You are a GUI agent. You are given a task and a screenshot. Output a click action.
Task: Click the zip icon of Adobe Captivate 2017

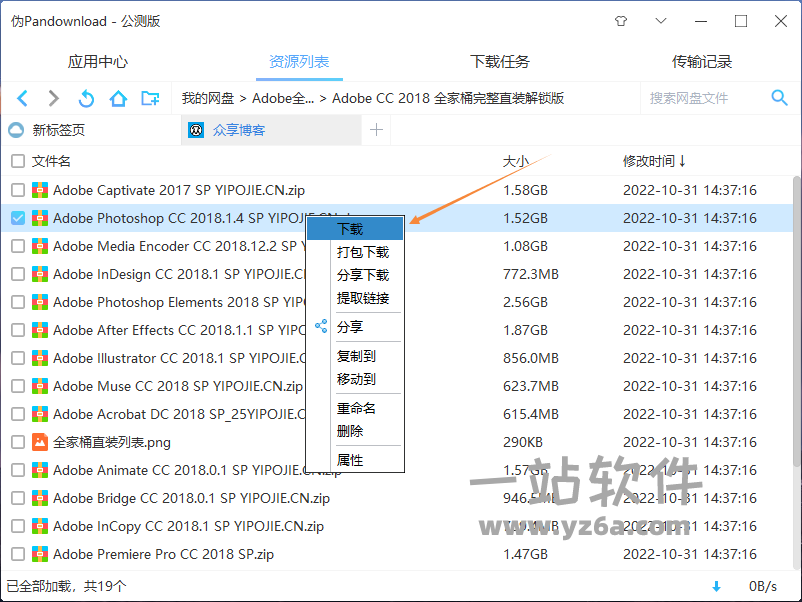point(40,190)
